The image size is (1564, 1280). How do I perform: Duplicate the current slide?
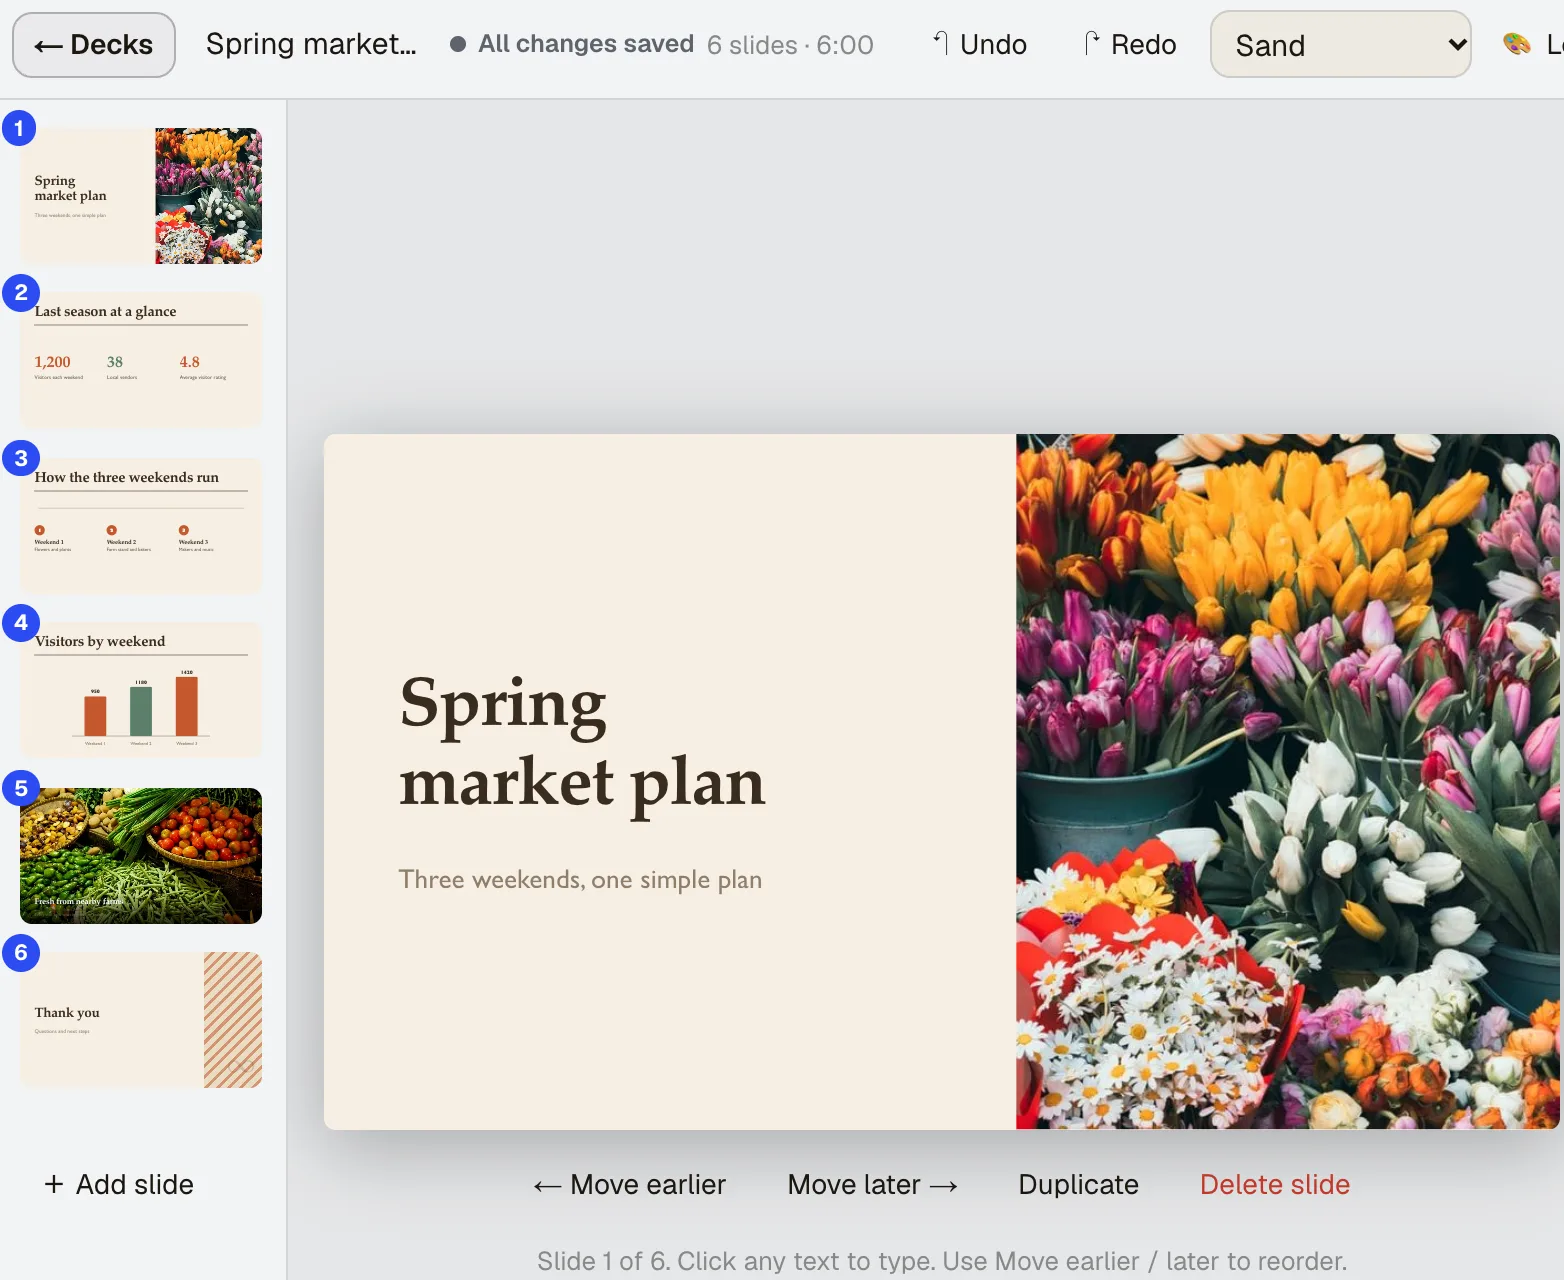click(x=1078, y=1185)
